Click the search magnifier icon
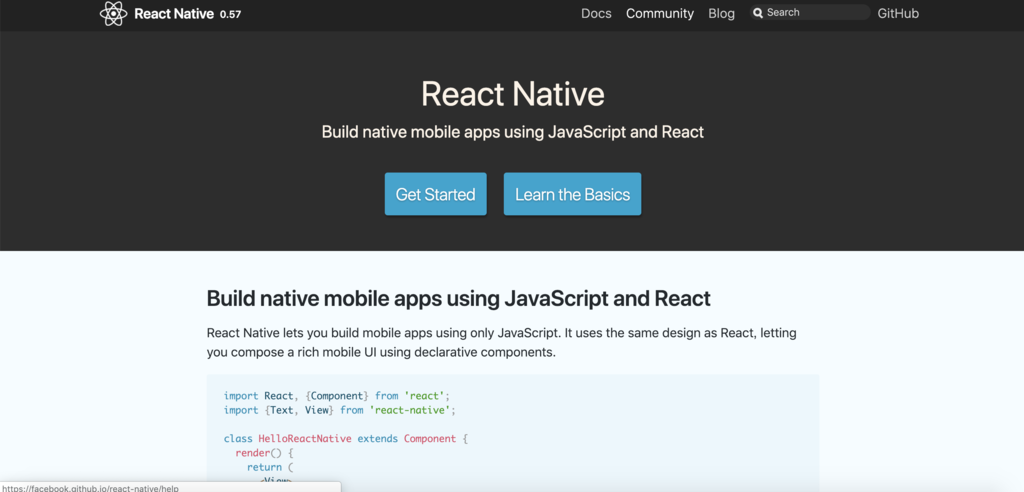 point(758,12)
